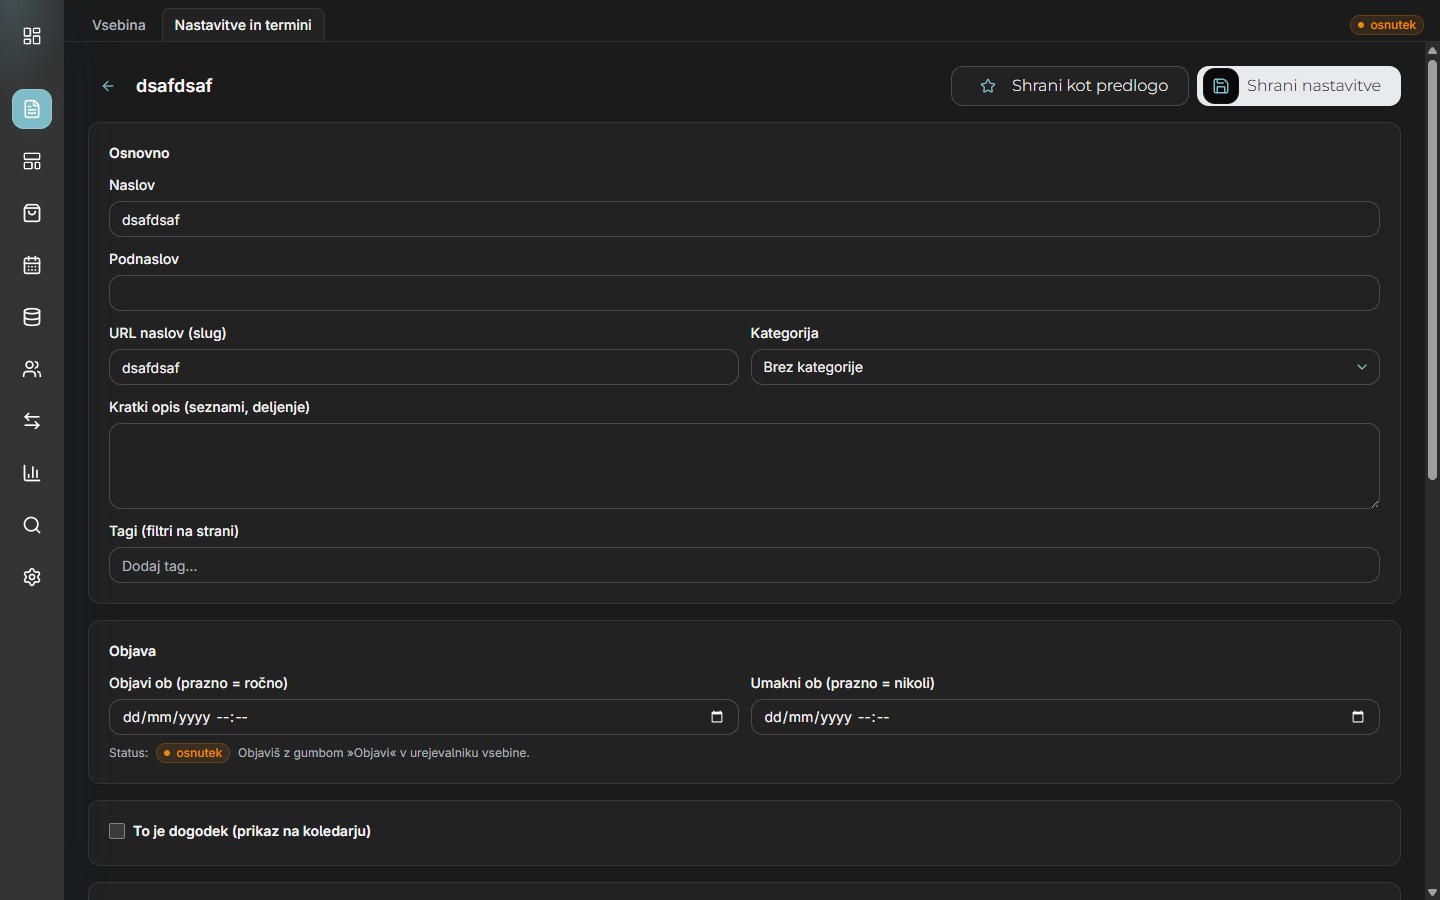Click the Umakni ob datetime field
The height and width of the screenshot is (900, 1440).
pos(1065,717)
